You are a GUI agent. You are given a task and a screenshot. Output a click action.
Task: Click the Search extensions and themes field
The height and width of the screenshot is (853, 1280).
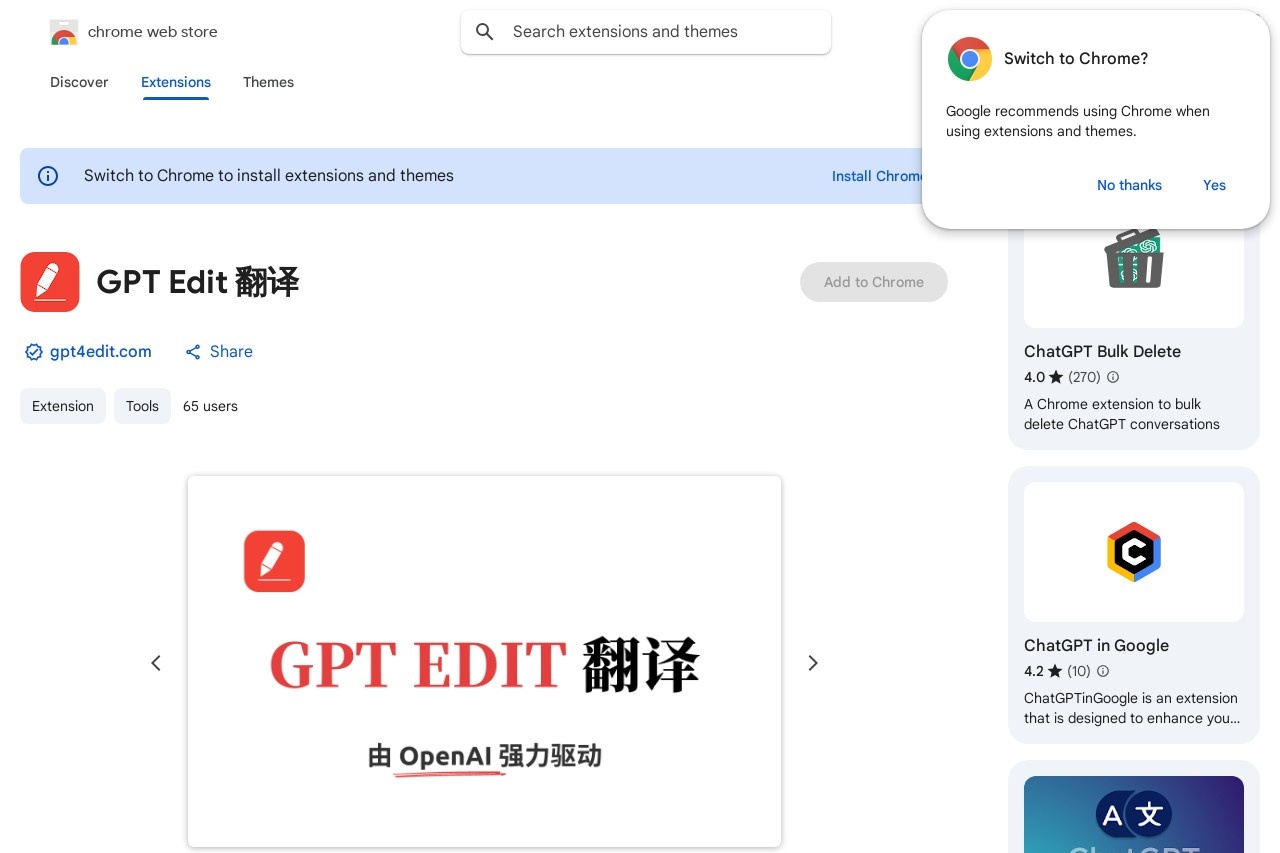pos(646,32)
